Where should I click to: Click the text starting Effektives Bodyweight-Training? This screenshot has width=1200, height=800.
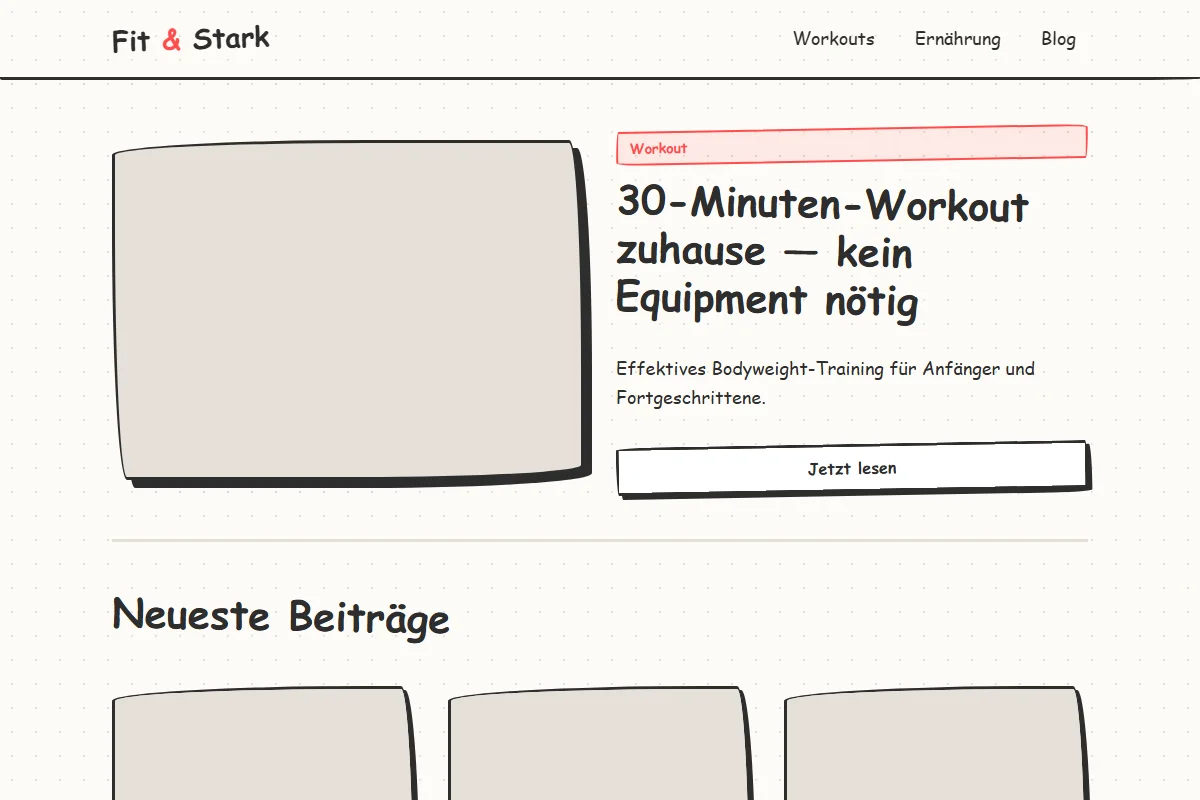(825, 383)
